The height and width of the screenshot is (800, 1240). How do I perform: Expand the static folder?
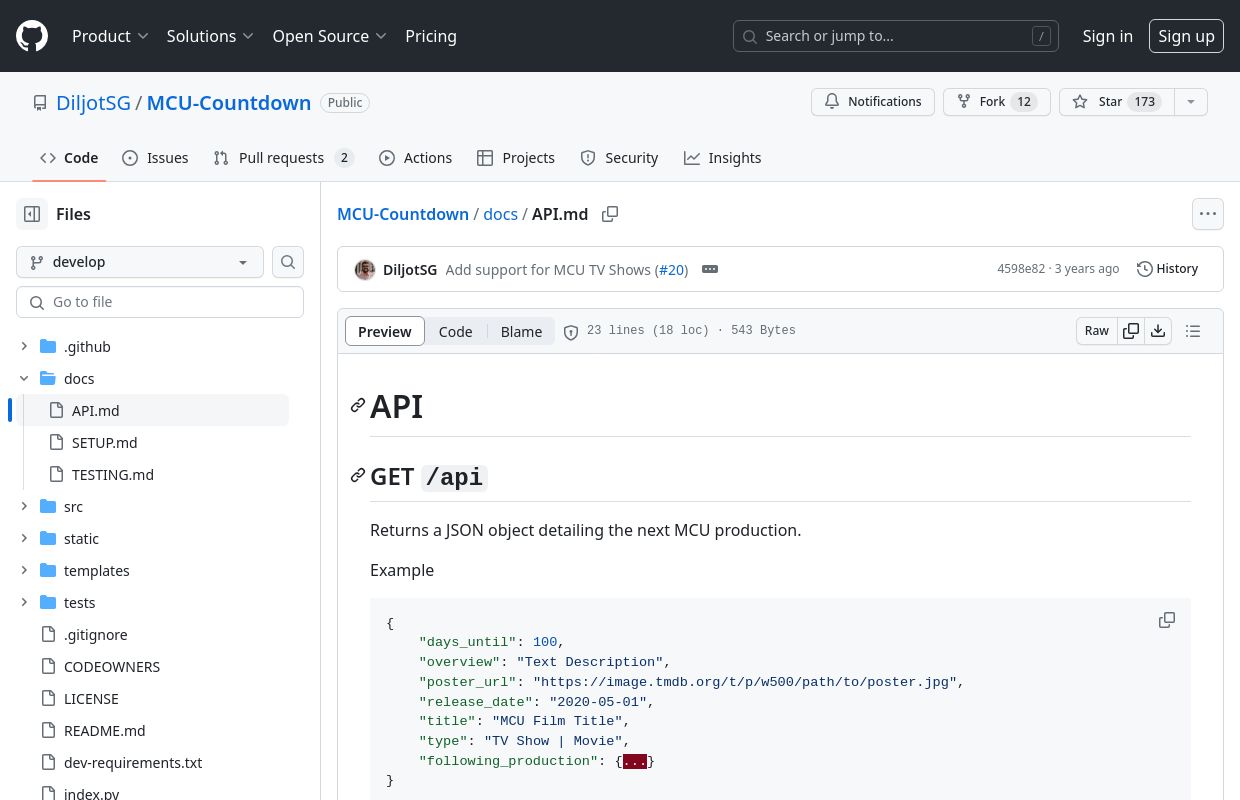tap(24, 539)
